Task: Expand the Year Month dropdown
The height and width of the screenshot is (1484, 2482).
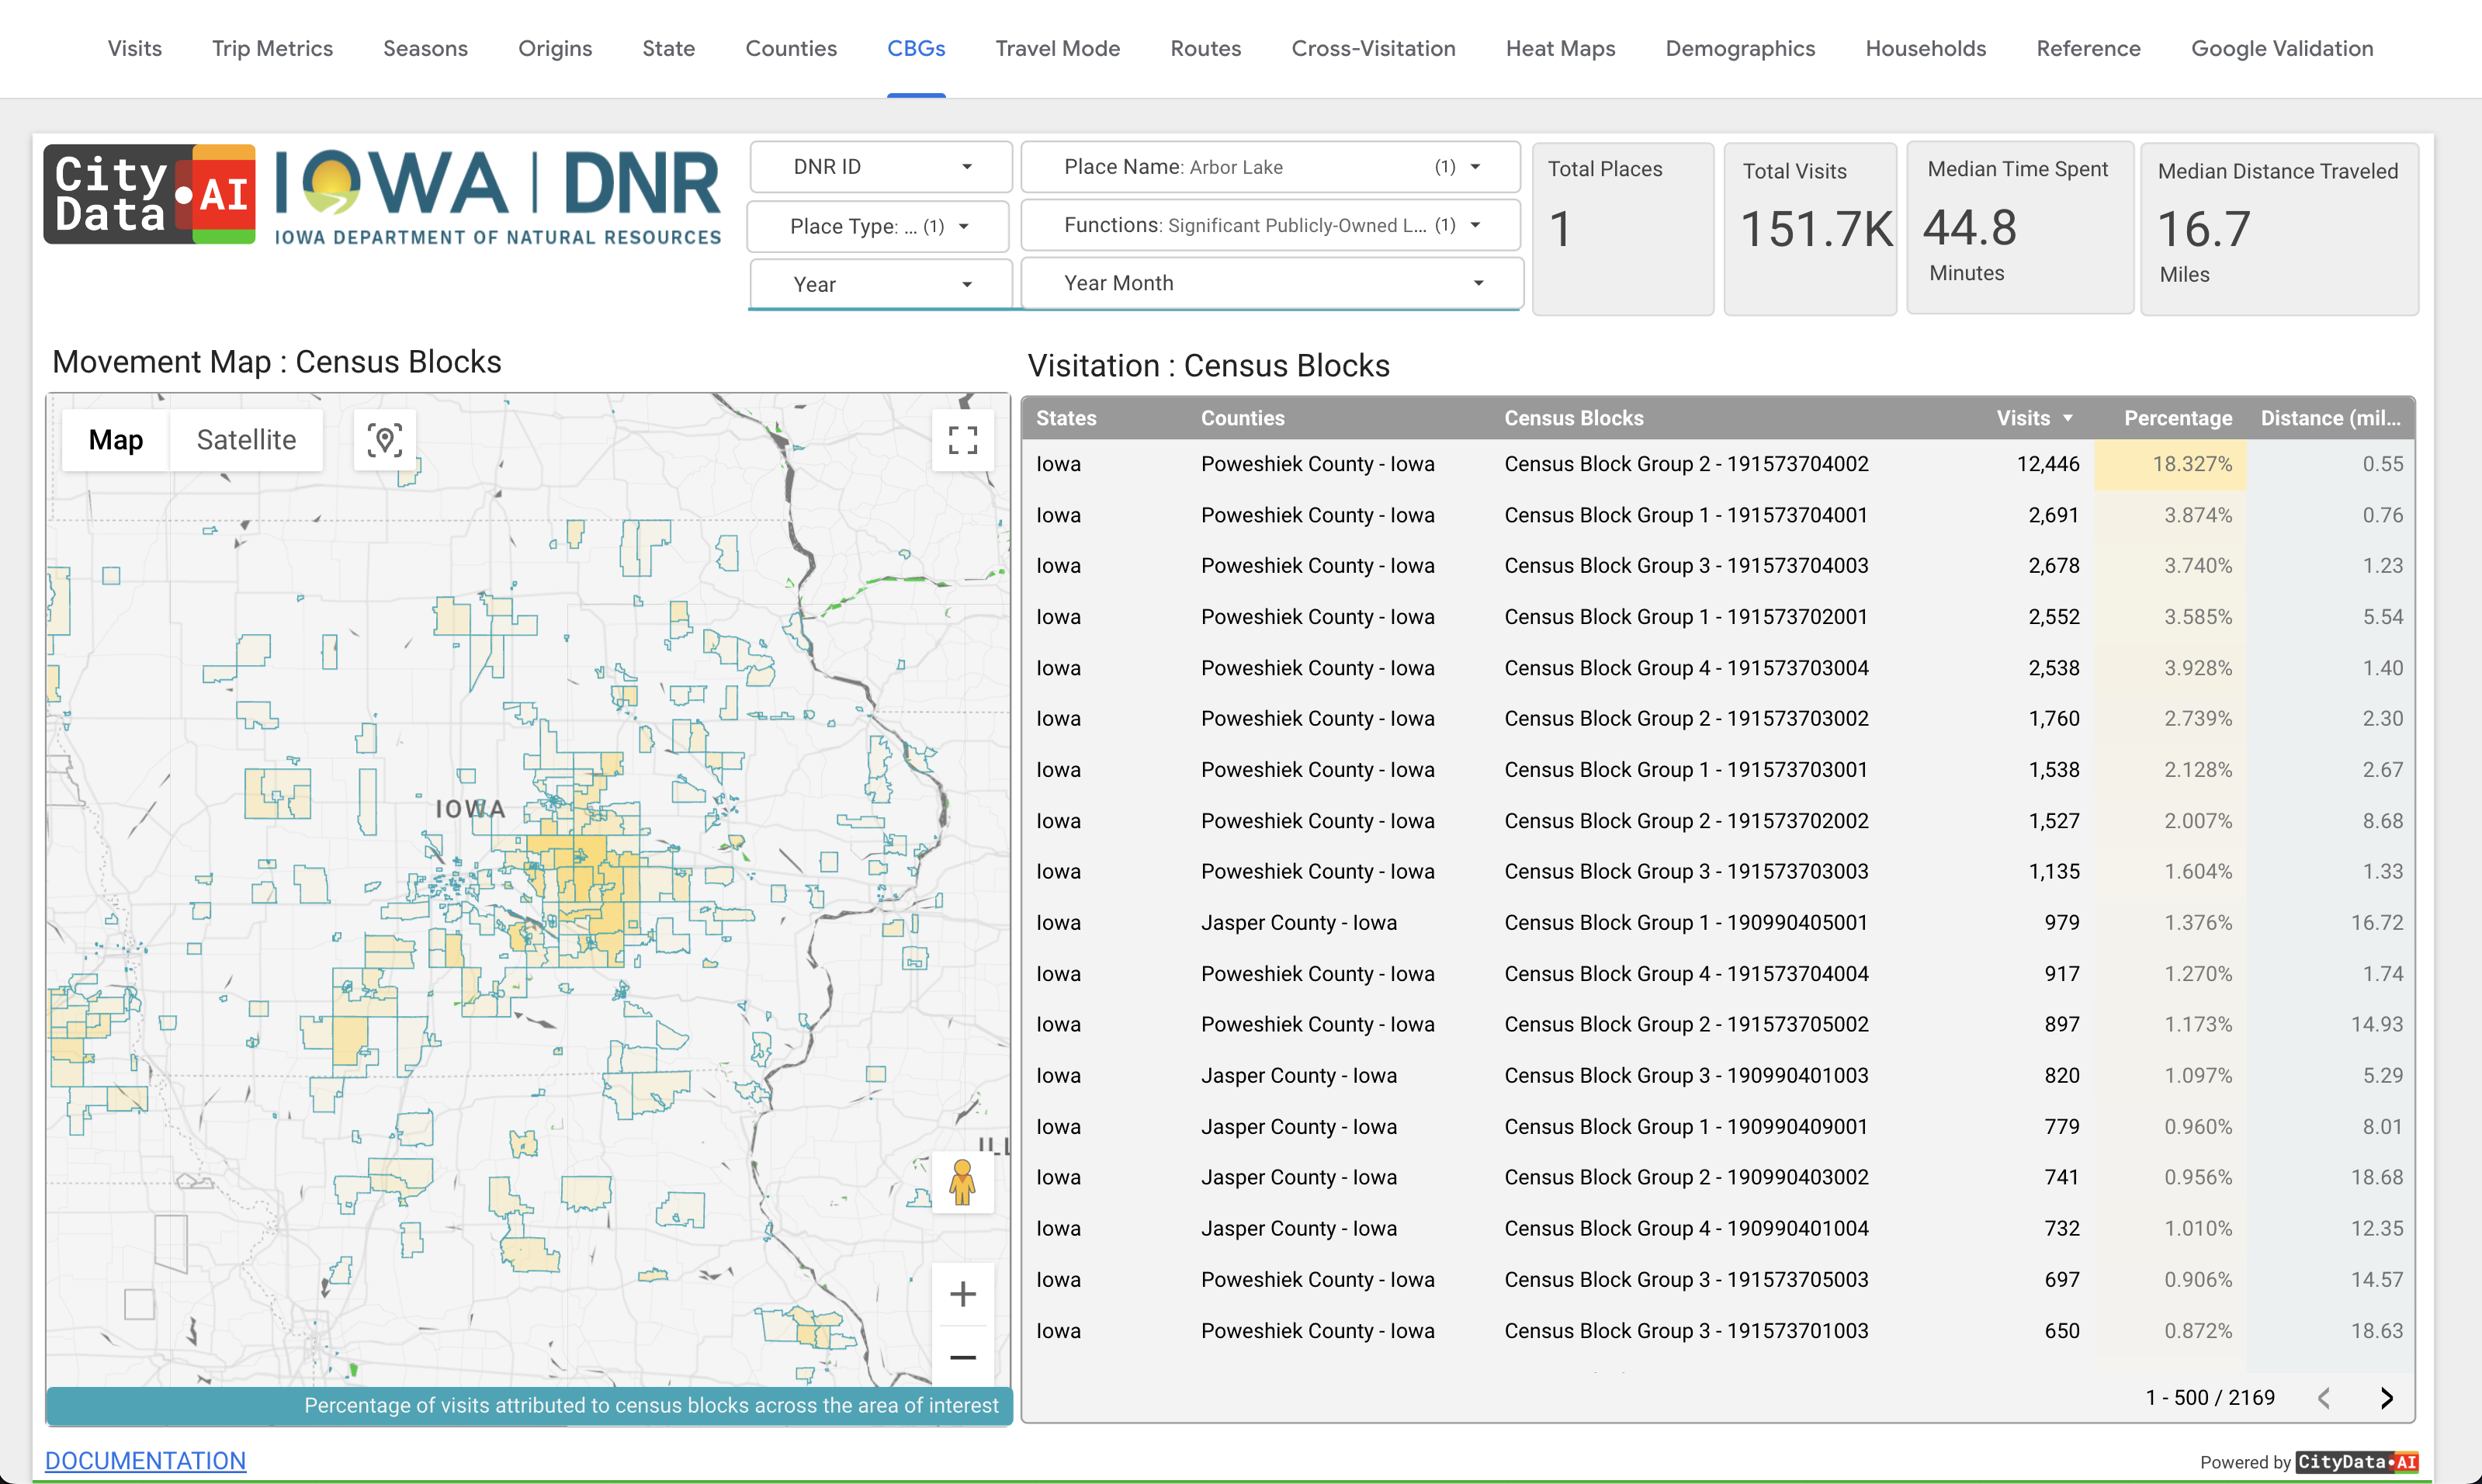Action: pos(1272,283)
